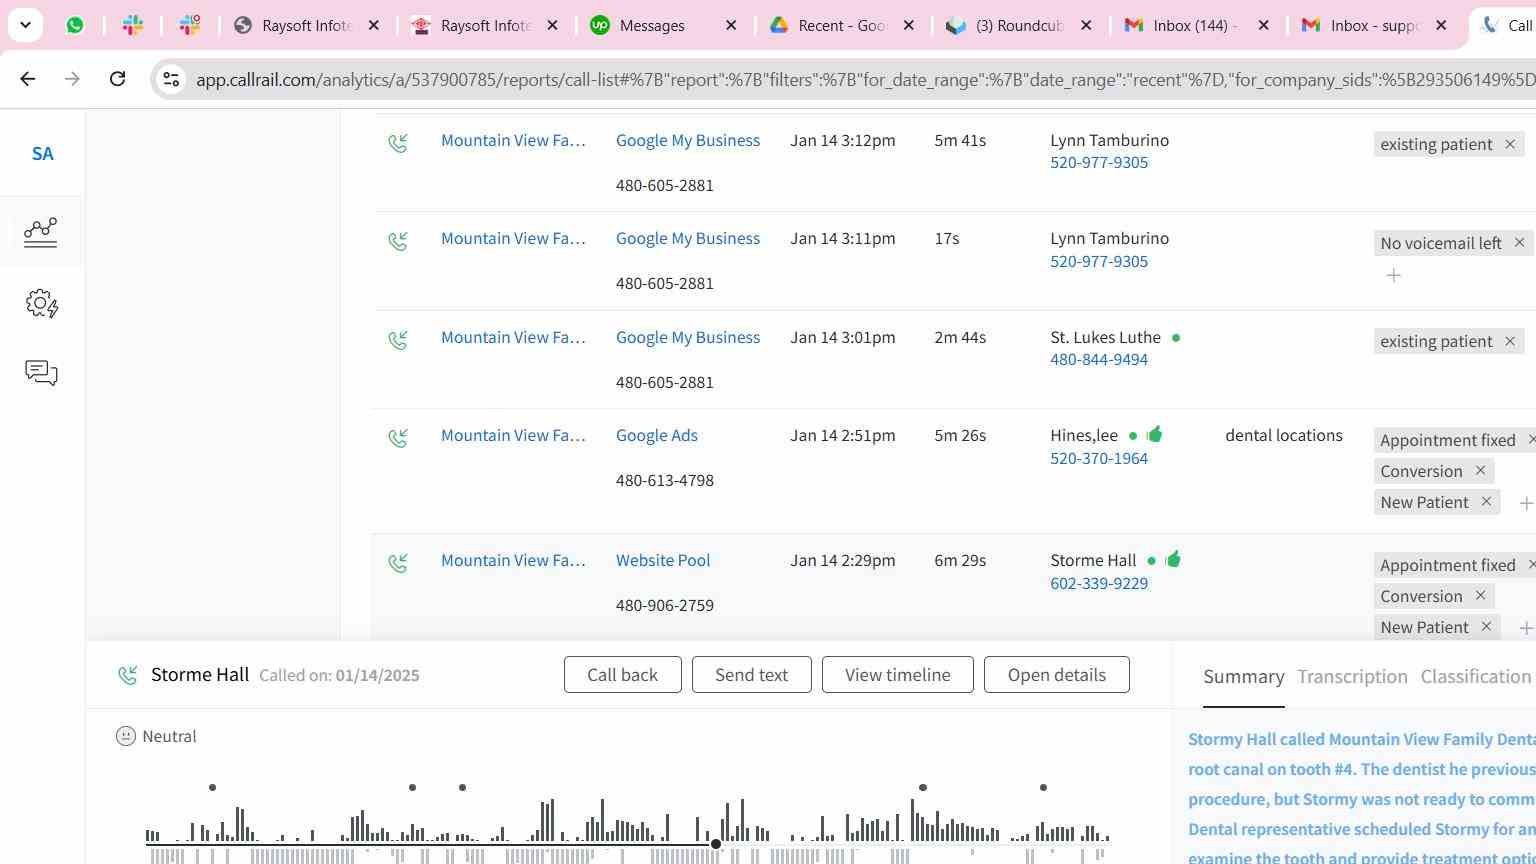Close the Inbox (144) tab

click(x=1263, y=25)
